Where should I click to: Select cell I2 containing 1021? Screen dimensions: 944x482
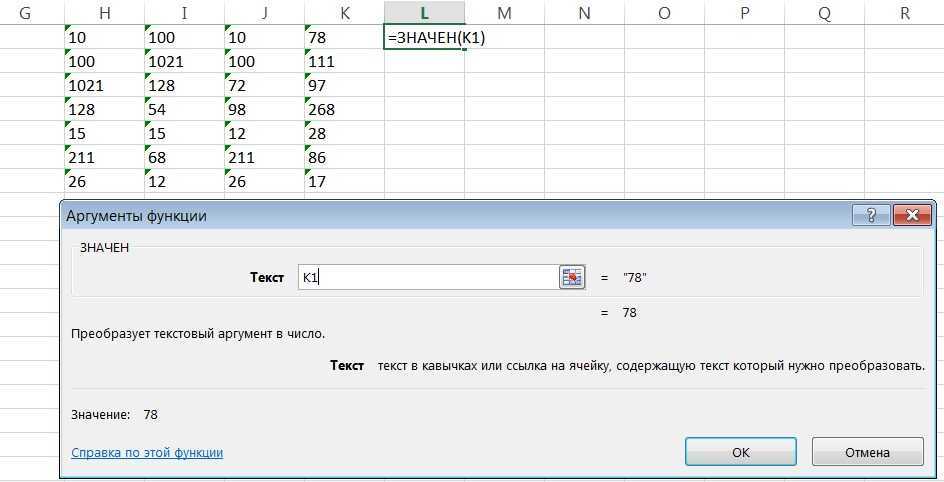pyautogui.click(x=184, y=61)
